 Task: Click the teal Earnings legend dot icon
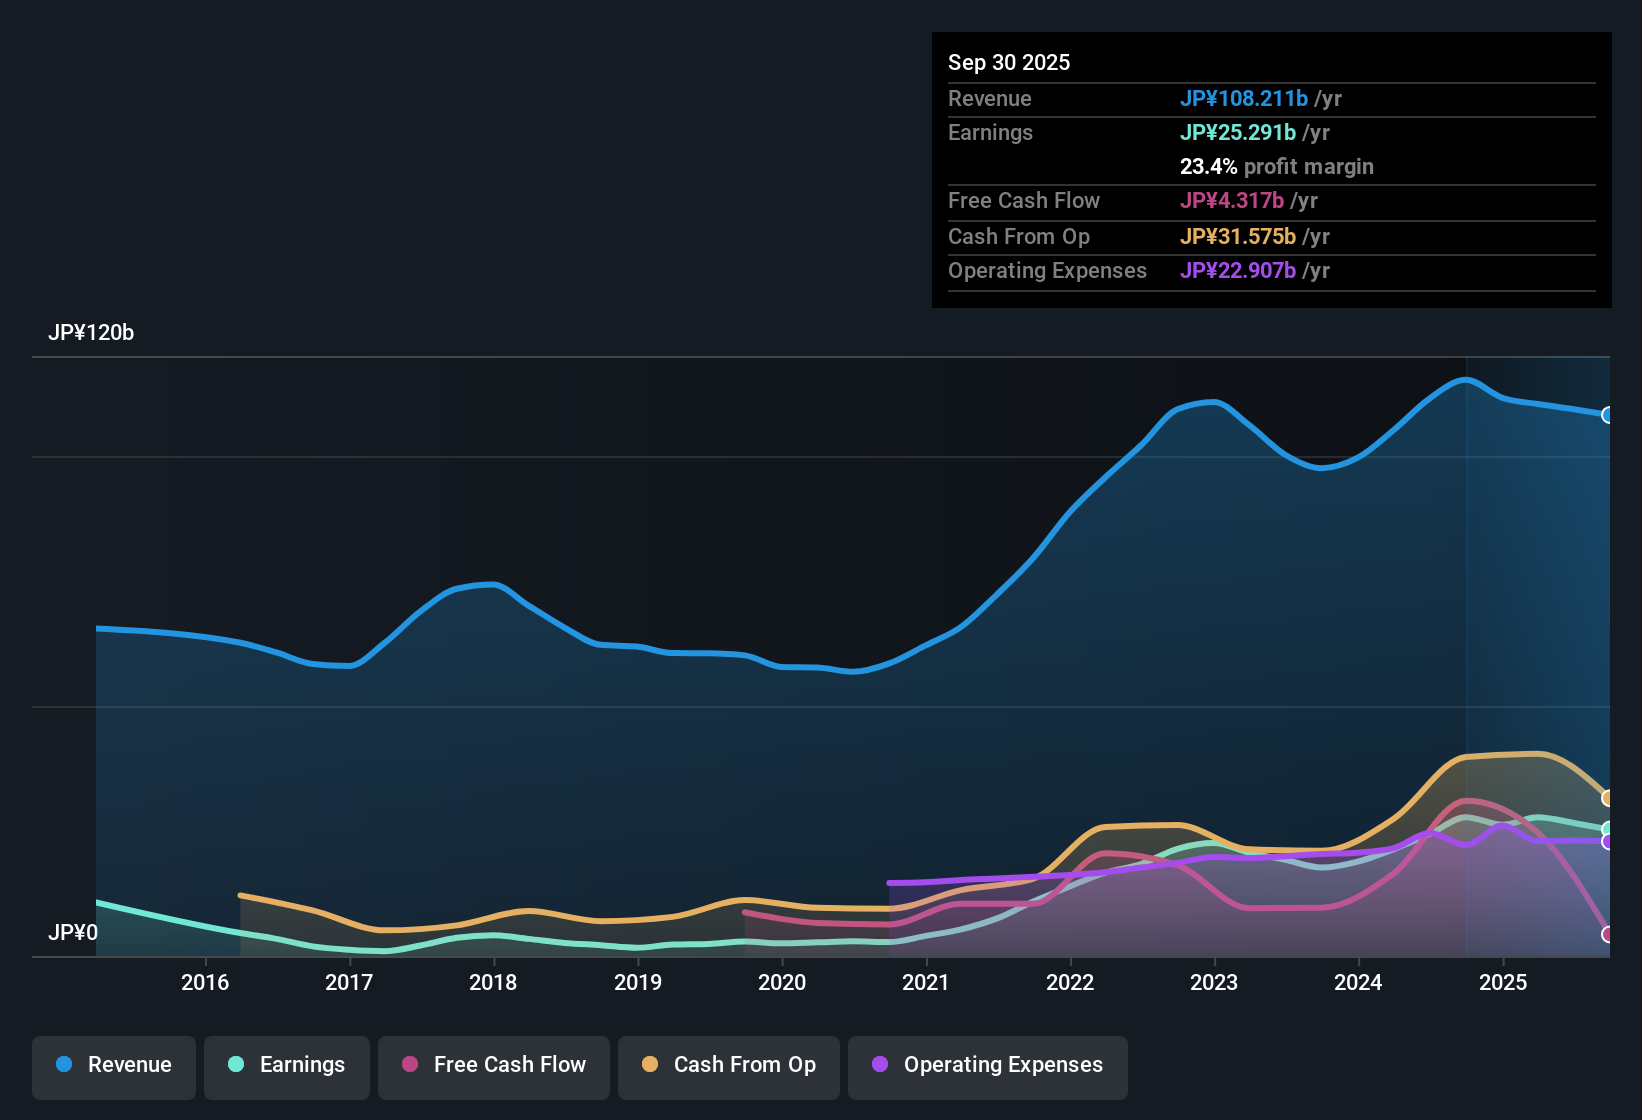point(237,1065)
